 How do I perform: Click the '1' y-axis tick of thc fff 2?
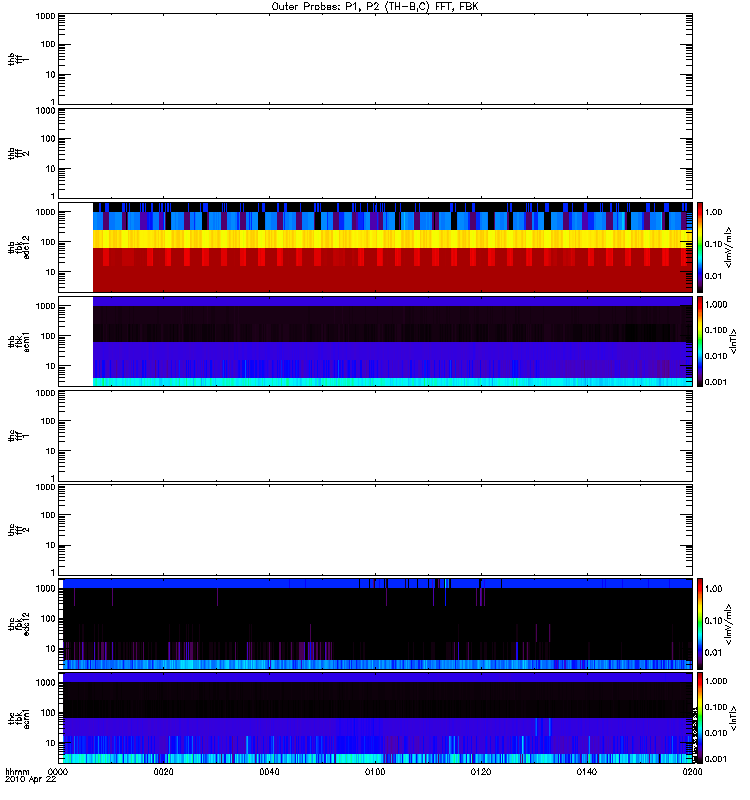point(53,572)
